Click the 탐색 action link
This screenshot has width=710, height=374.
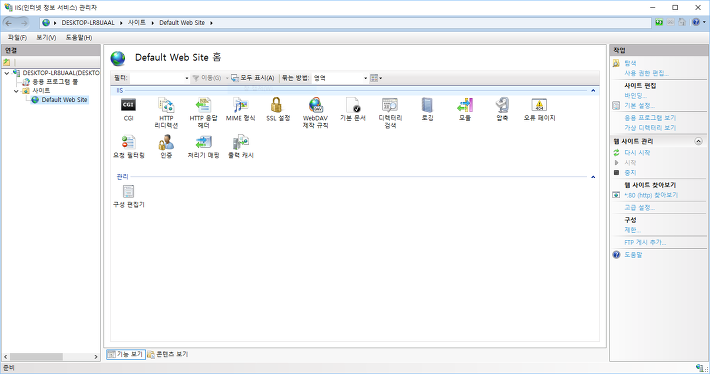point(630,63)
